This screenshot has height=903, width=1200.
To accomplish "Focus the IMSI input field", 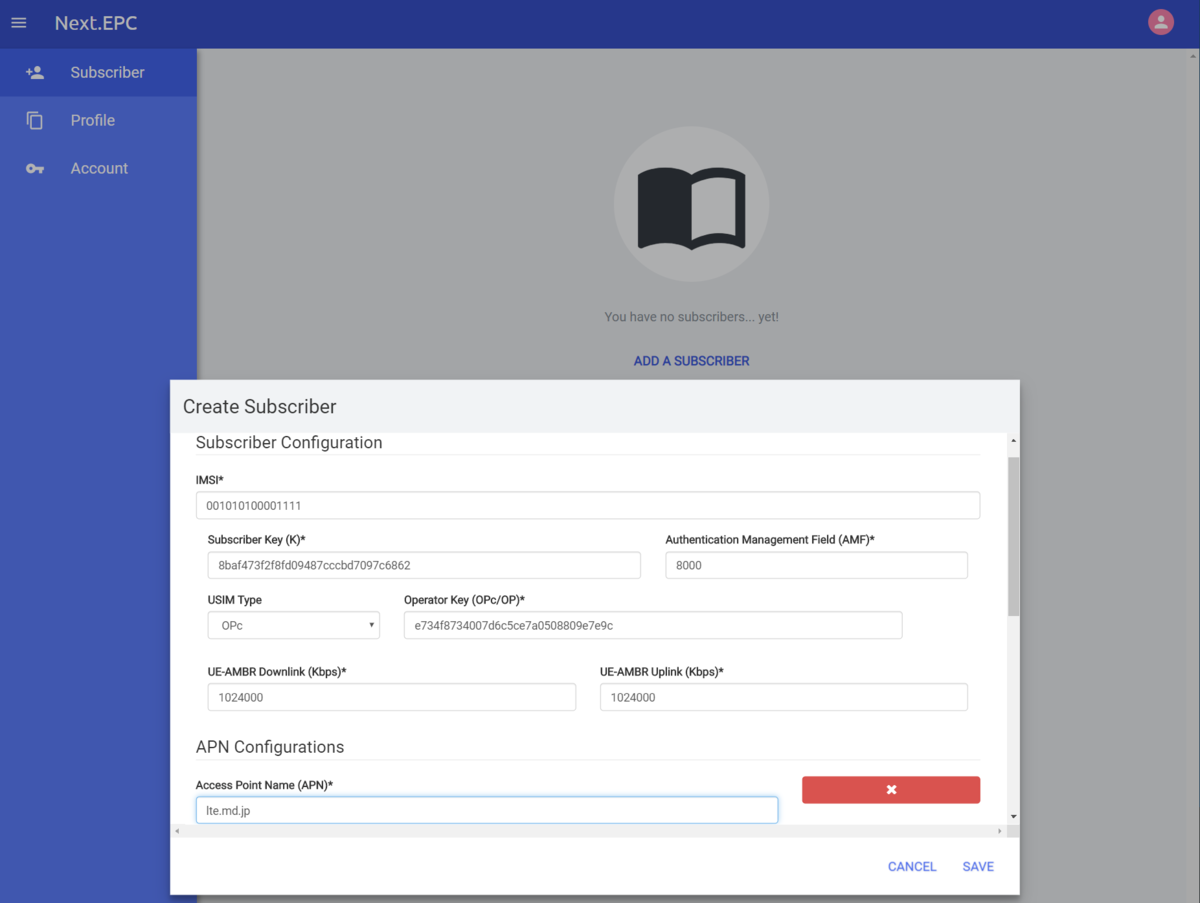I will [x=588, y=505].
